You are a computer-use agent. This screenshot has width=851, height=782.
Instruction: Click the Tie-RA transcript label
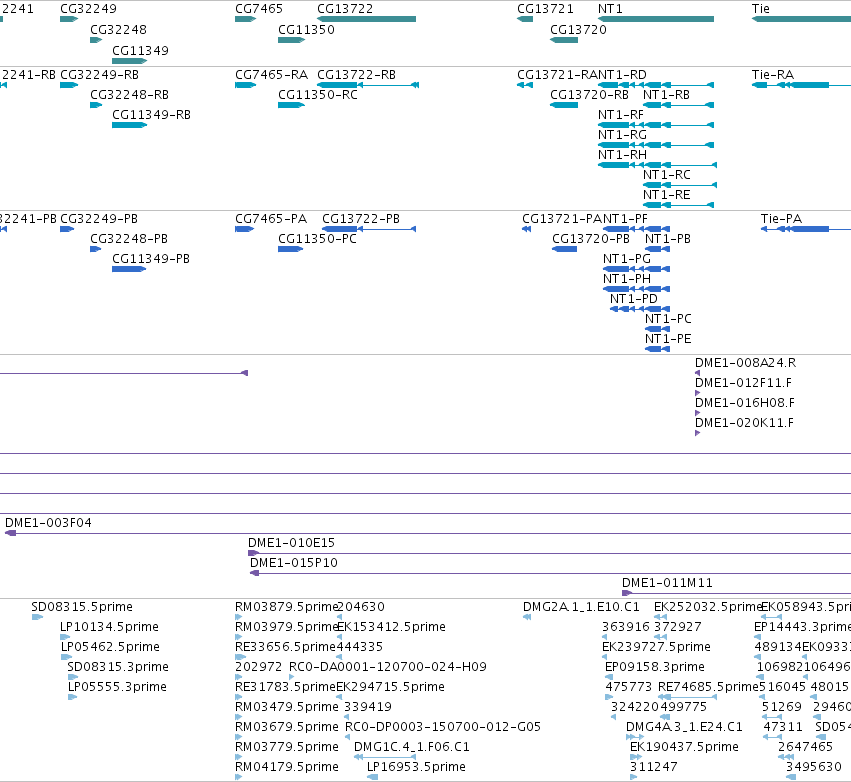[x=772, y=75]
